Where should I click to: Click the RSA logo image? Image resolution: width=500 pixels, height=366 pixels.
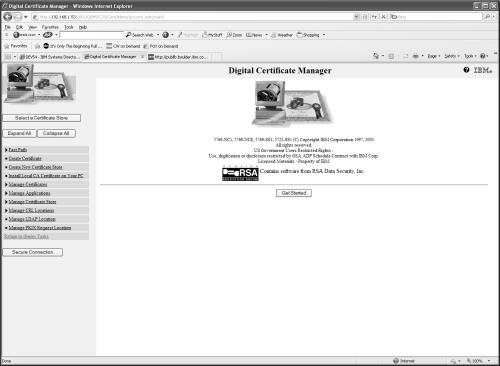[x=240, y=173]
